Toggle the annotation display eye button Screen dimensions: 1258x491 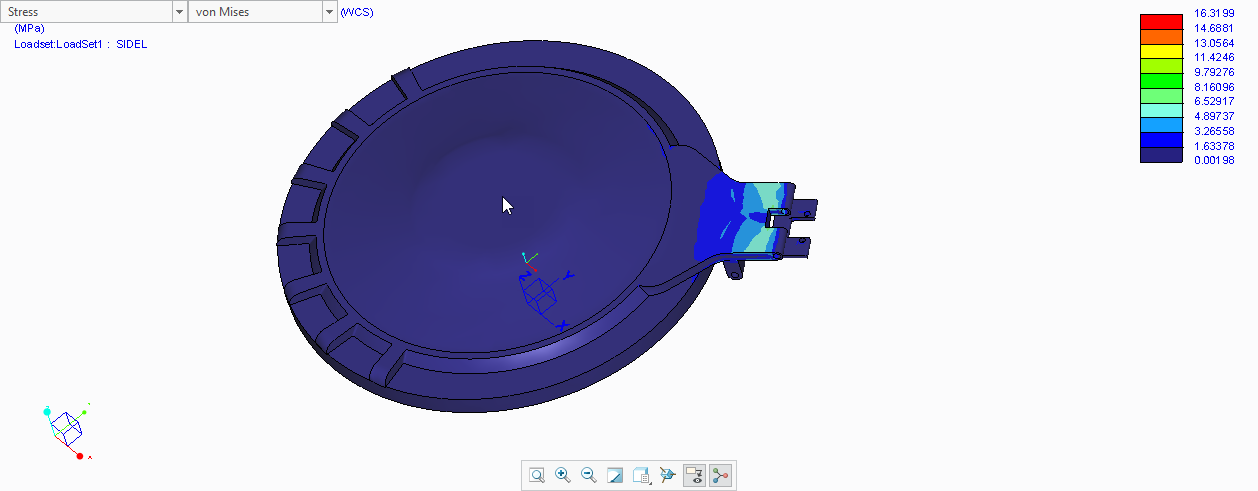click(694, 476)
